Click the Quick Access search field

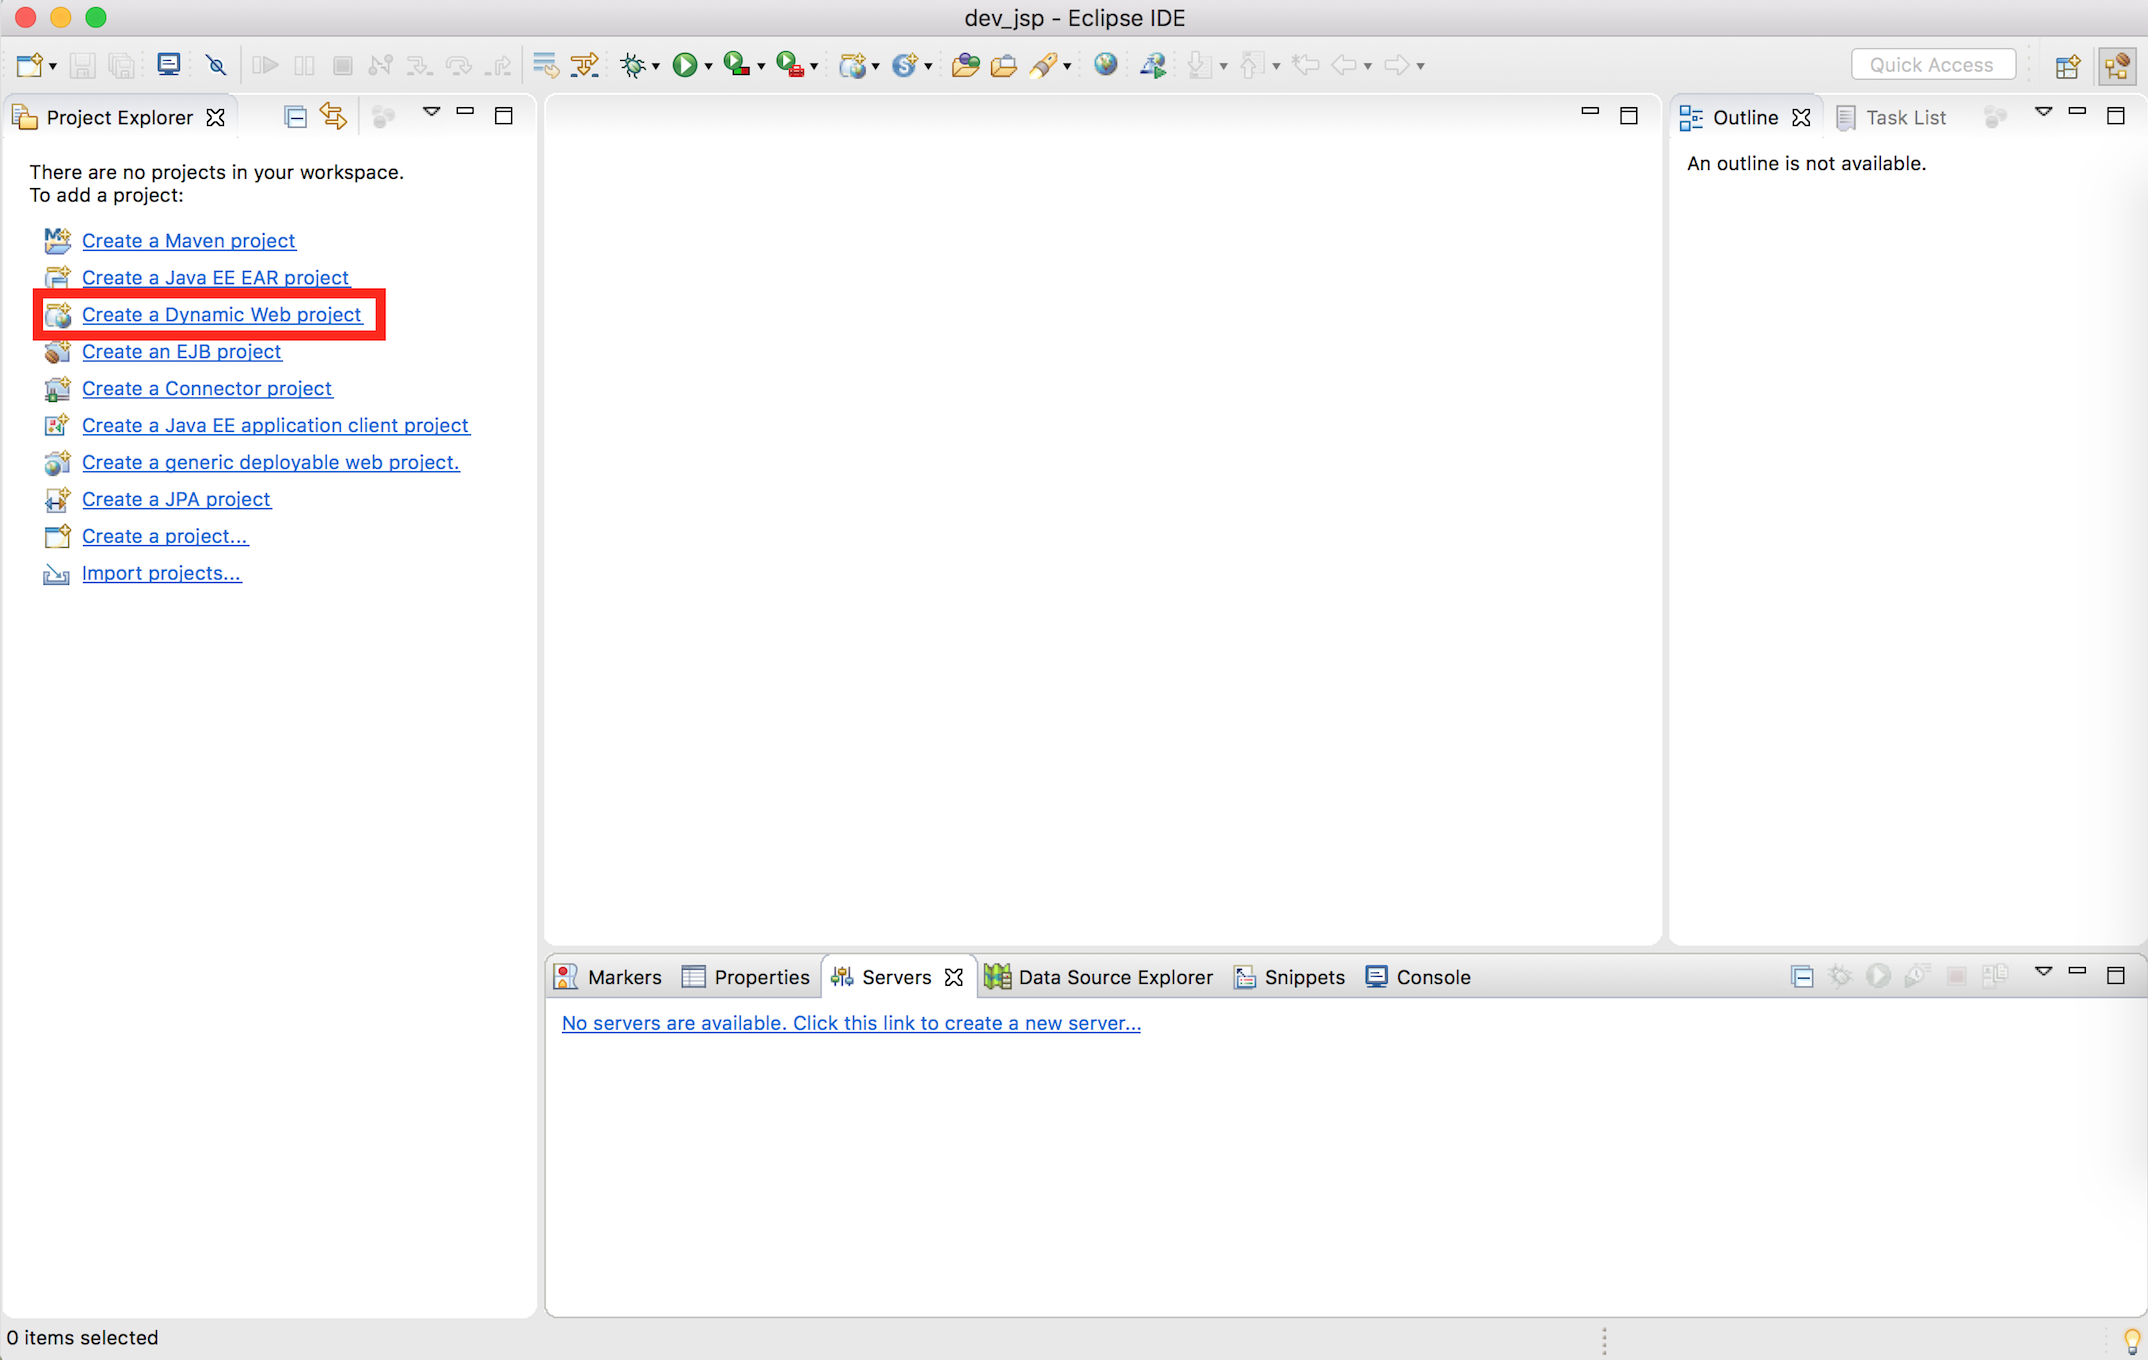(1931, 65)
